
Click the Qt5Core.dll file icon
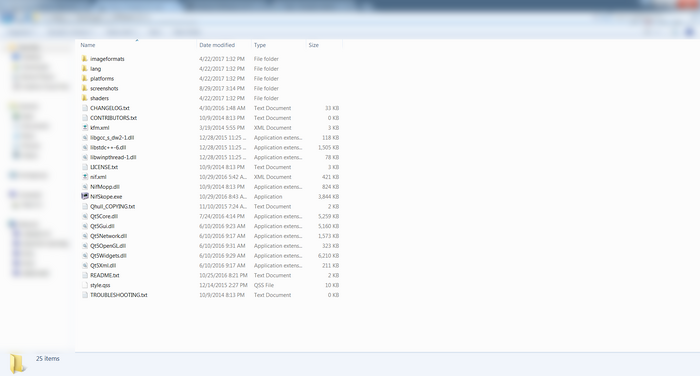(x=85, y=216)
